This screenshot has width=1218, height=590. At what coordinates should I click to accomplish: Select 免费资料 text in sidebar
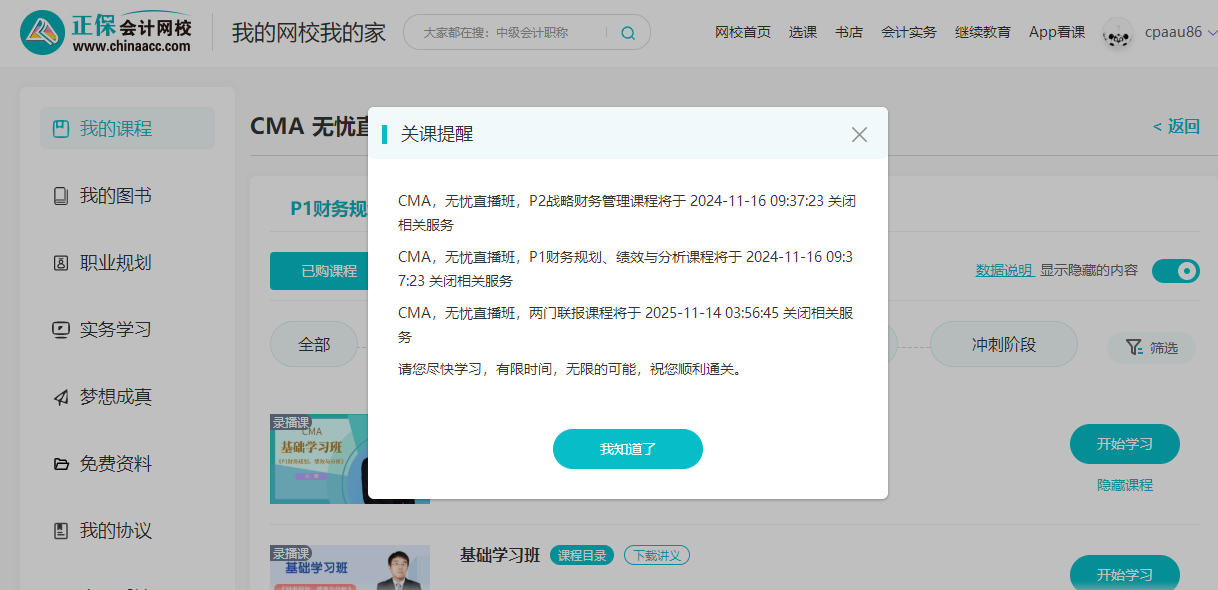click(116, 464)
